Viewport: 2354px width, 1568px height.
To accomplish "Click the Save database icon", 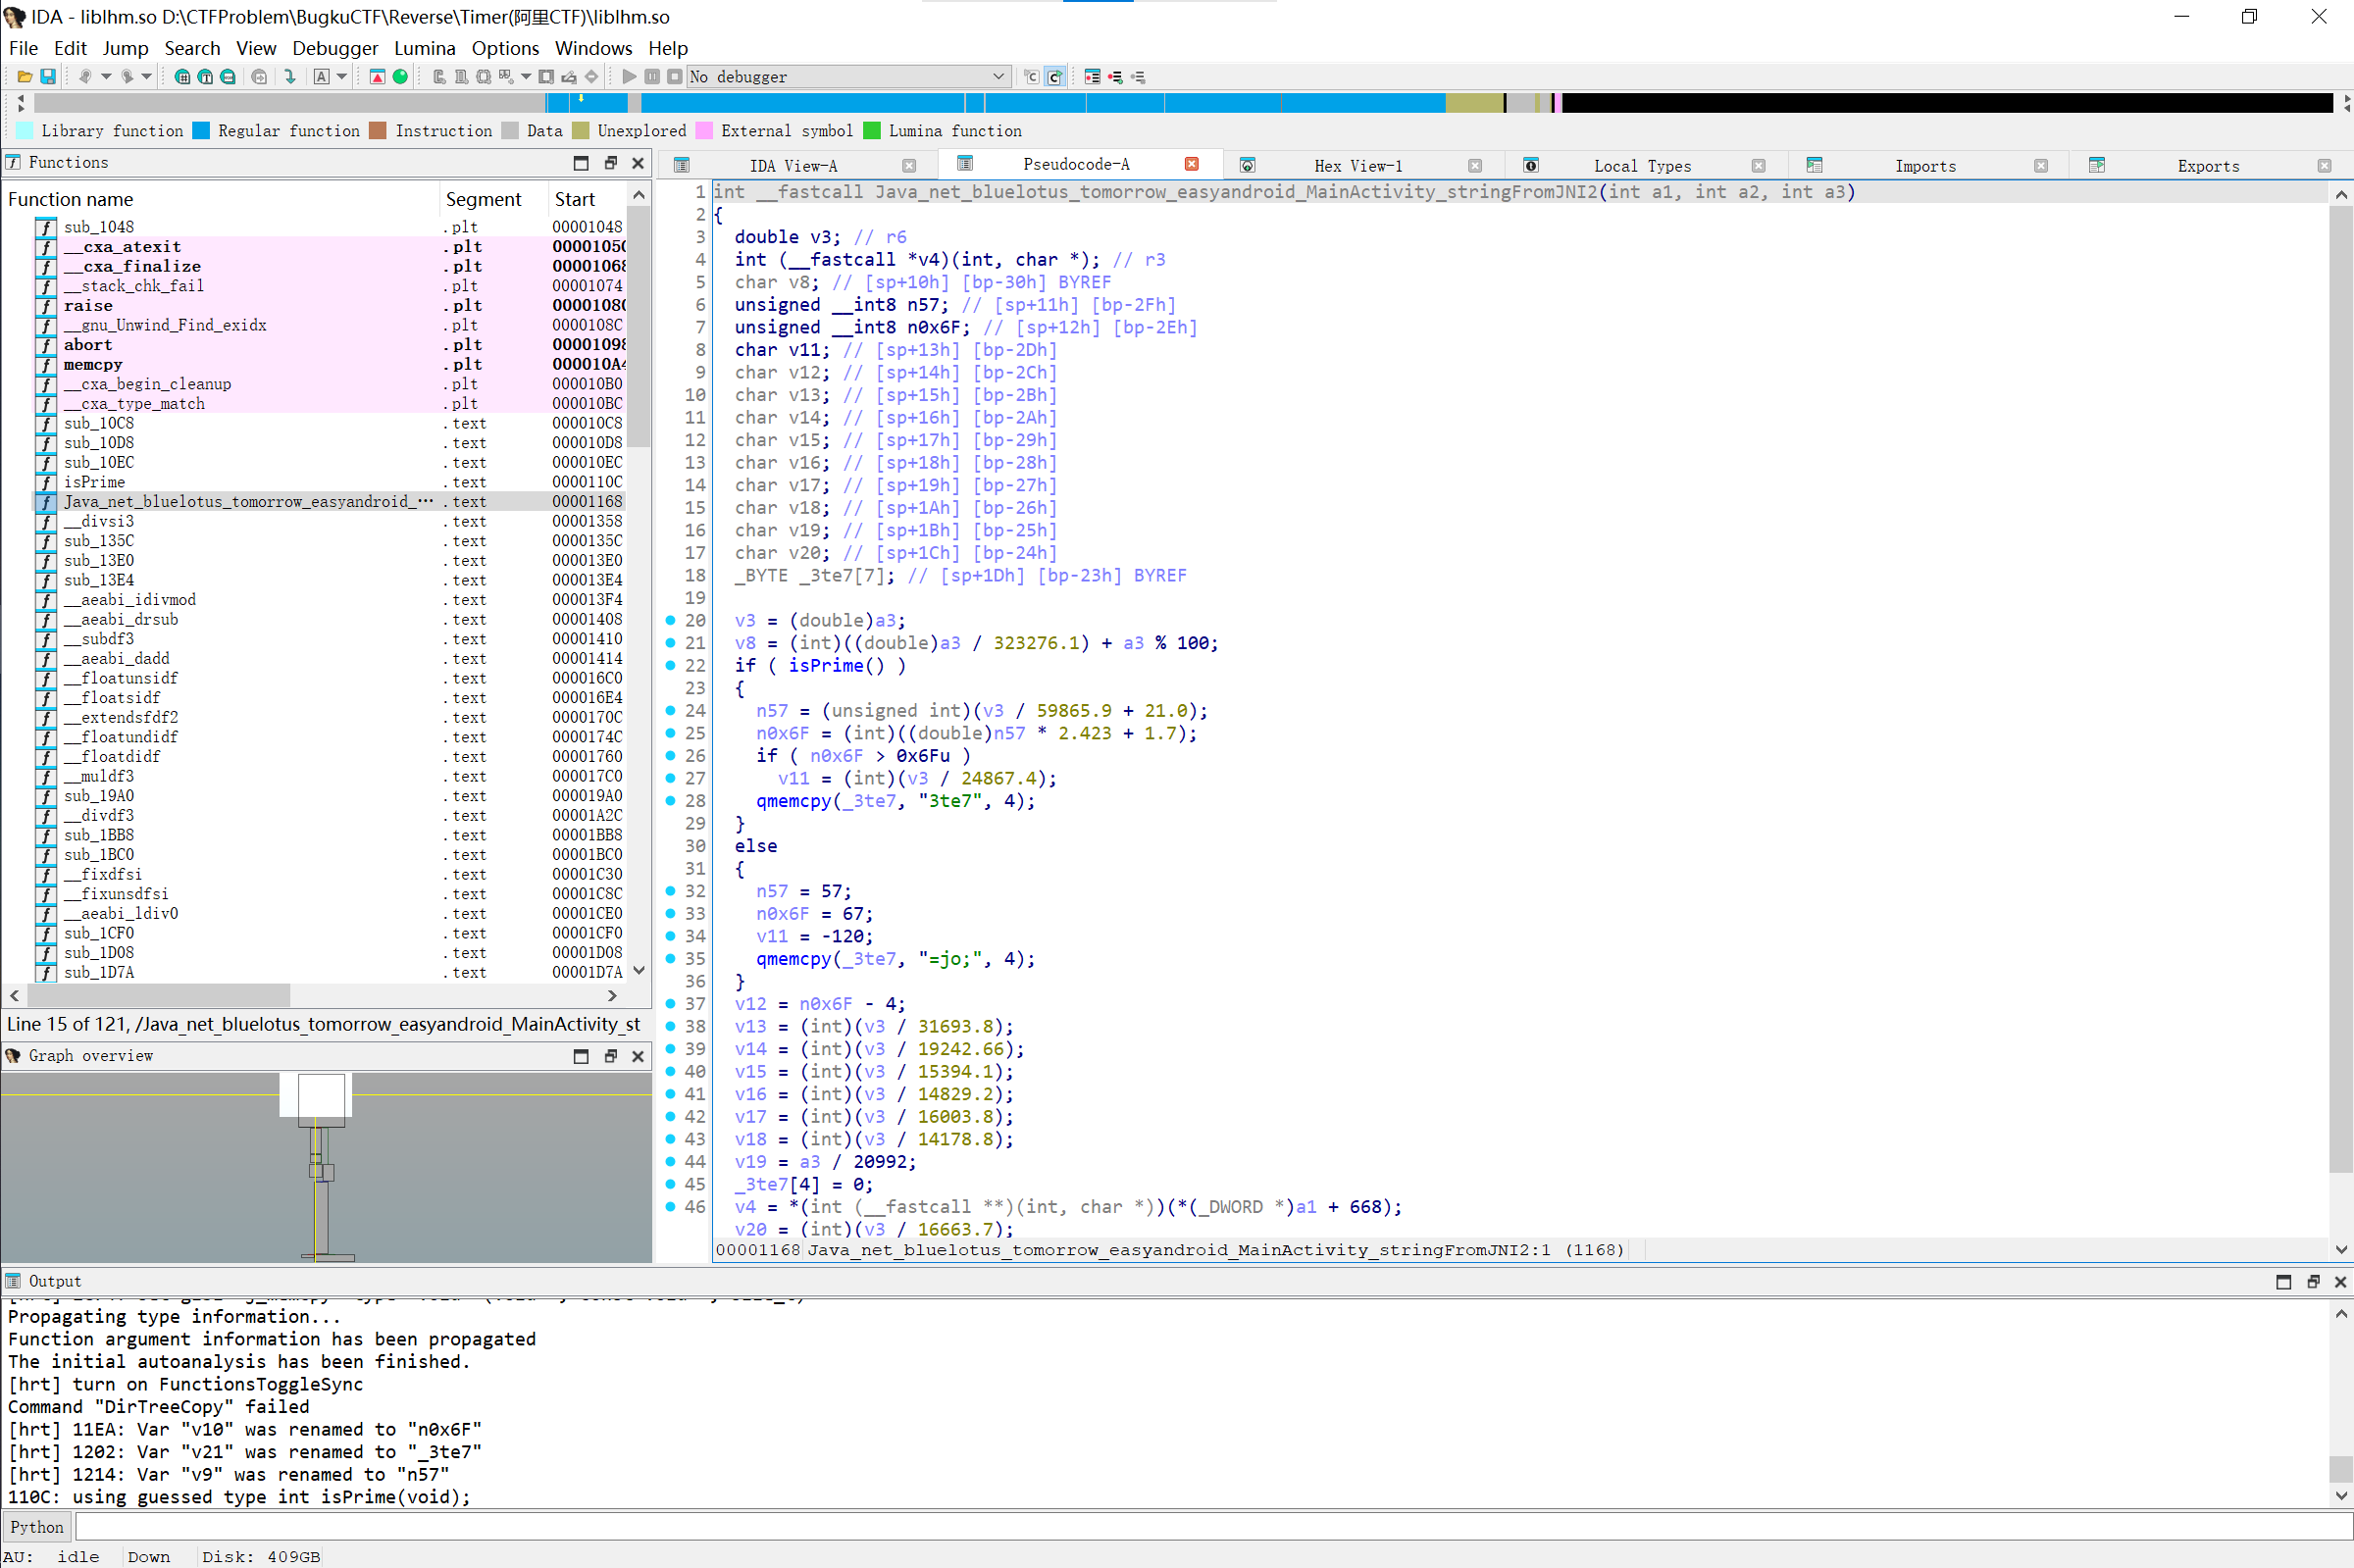I will [47, 77].
